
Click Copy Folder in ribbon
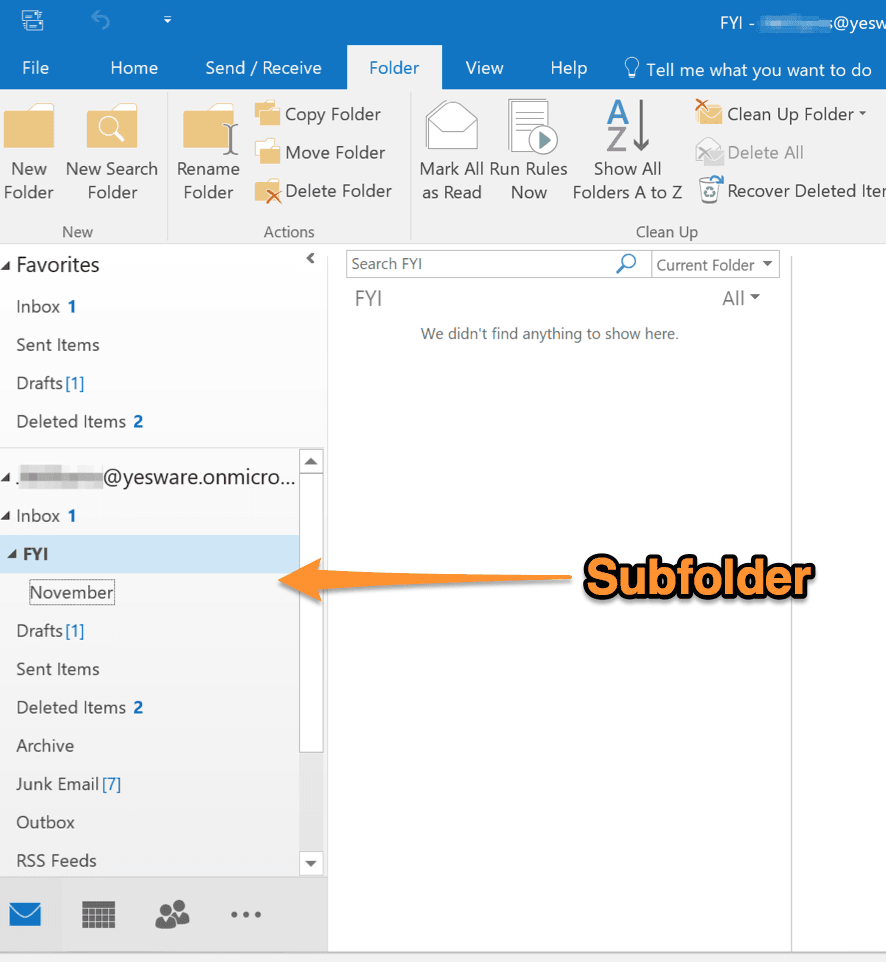318,114
